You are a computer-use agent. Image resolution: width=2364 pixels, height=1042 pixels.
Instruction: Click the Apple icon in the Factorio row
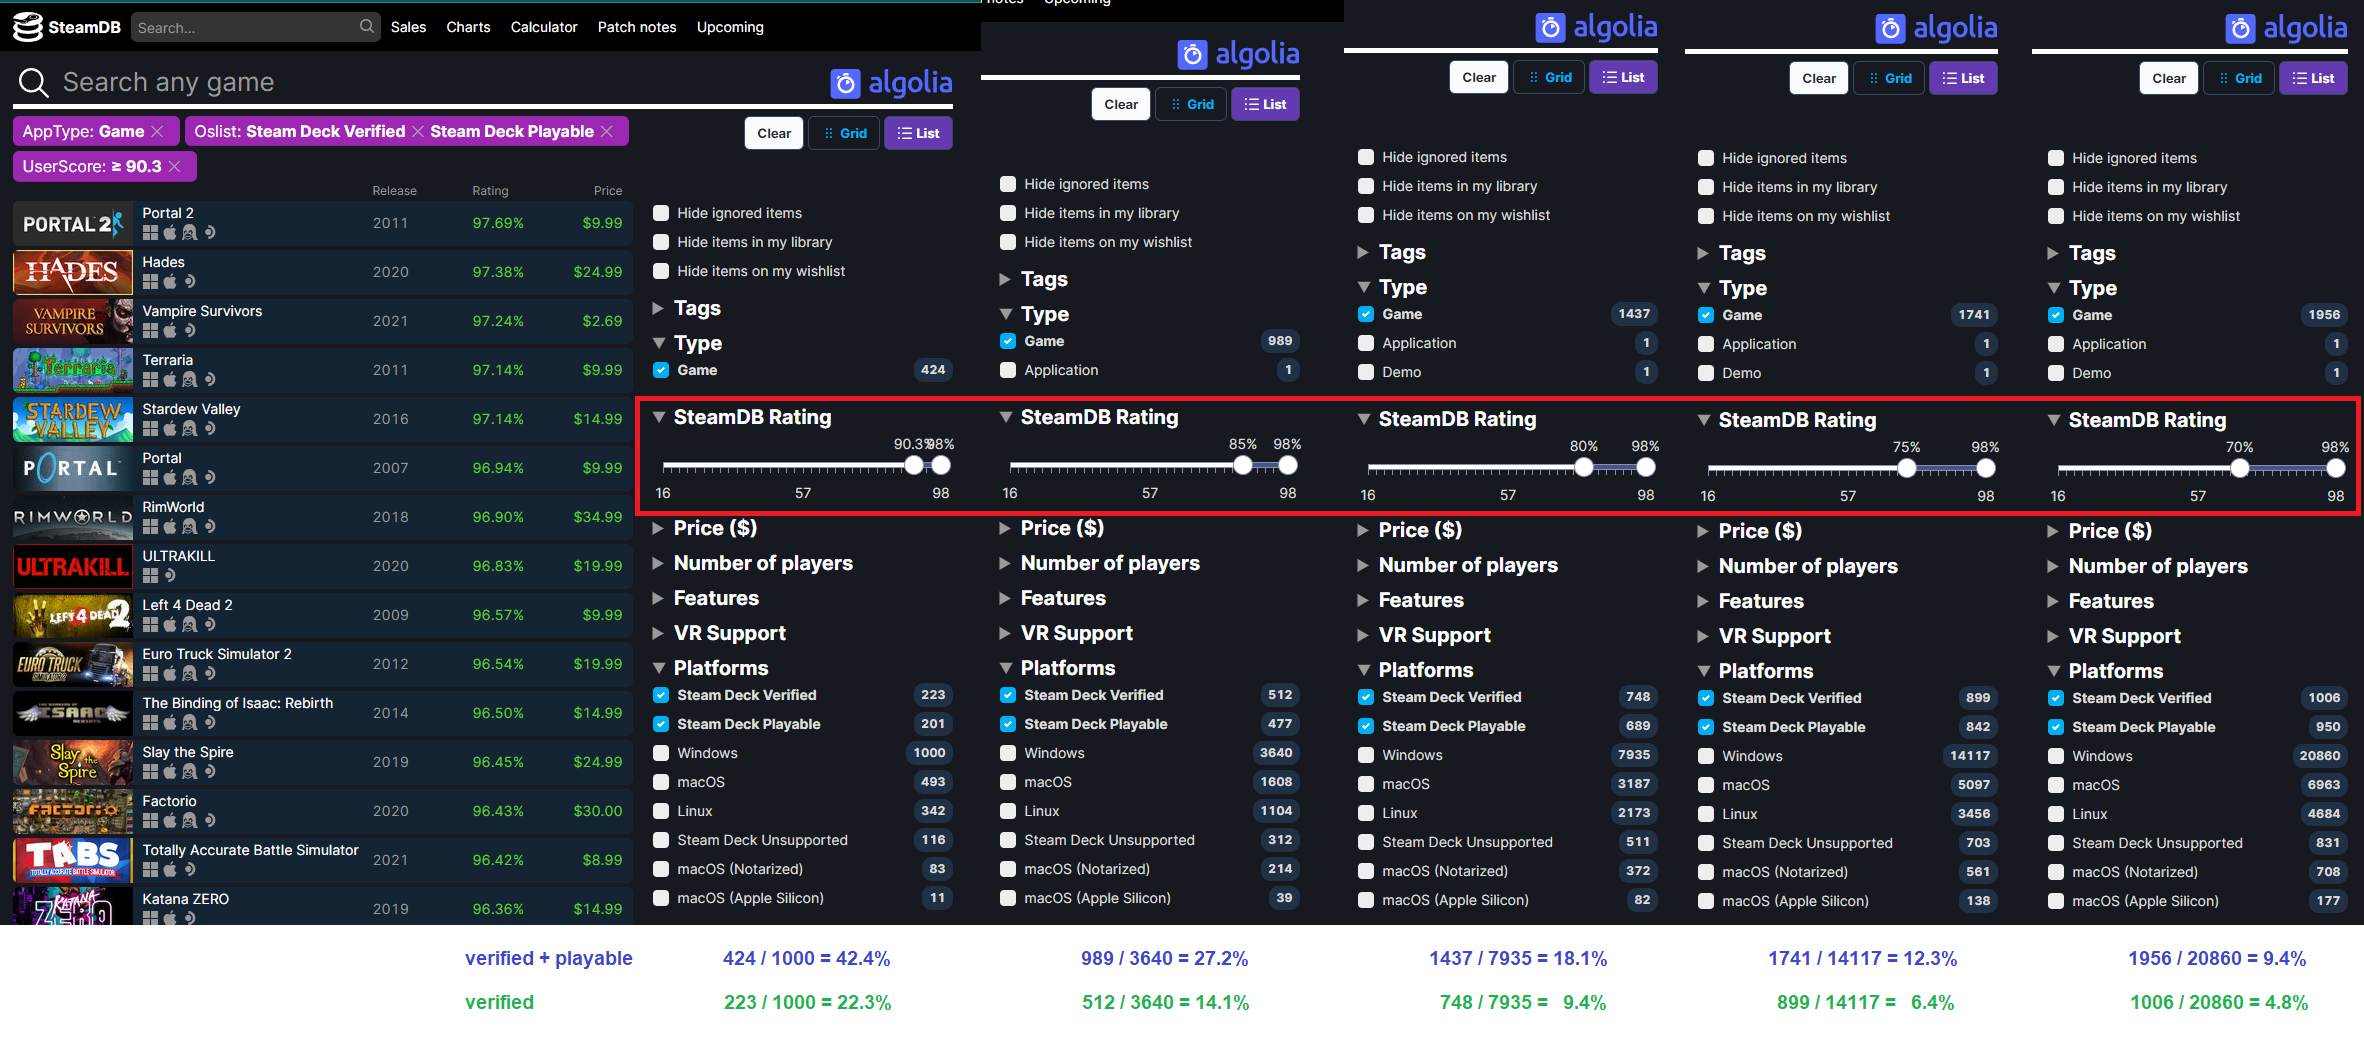tap(170, 820)
